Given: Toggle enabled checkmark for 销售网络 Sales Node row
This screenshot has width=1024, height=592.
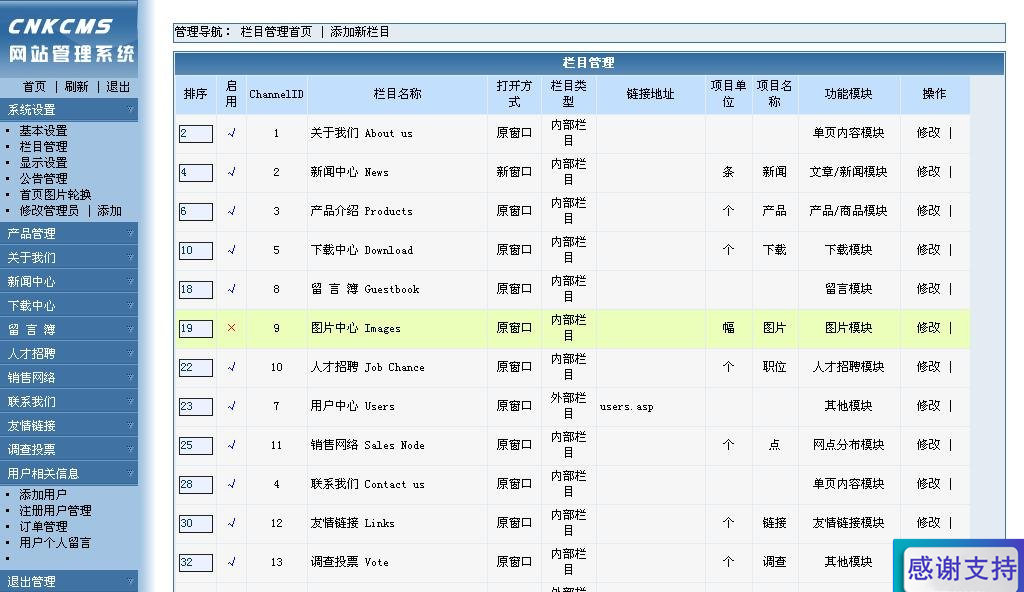Looking at the screenshot, I should 231,445.
